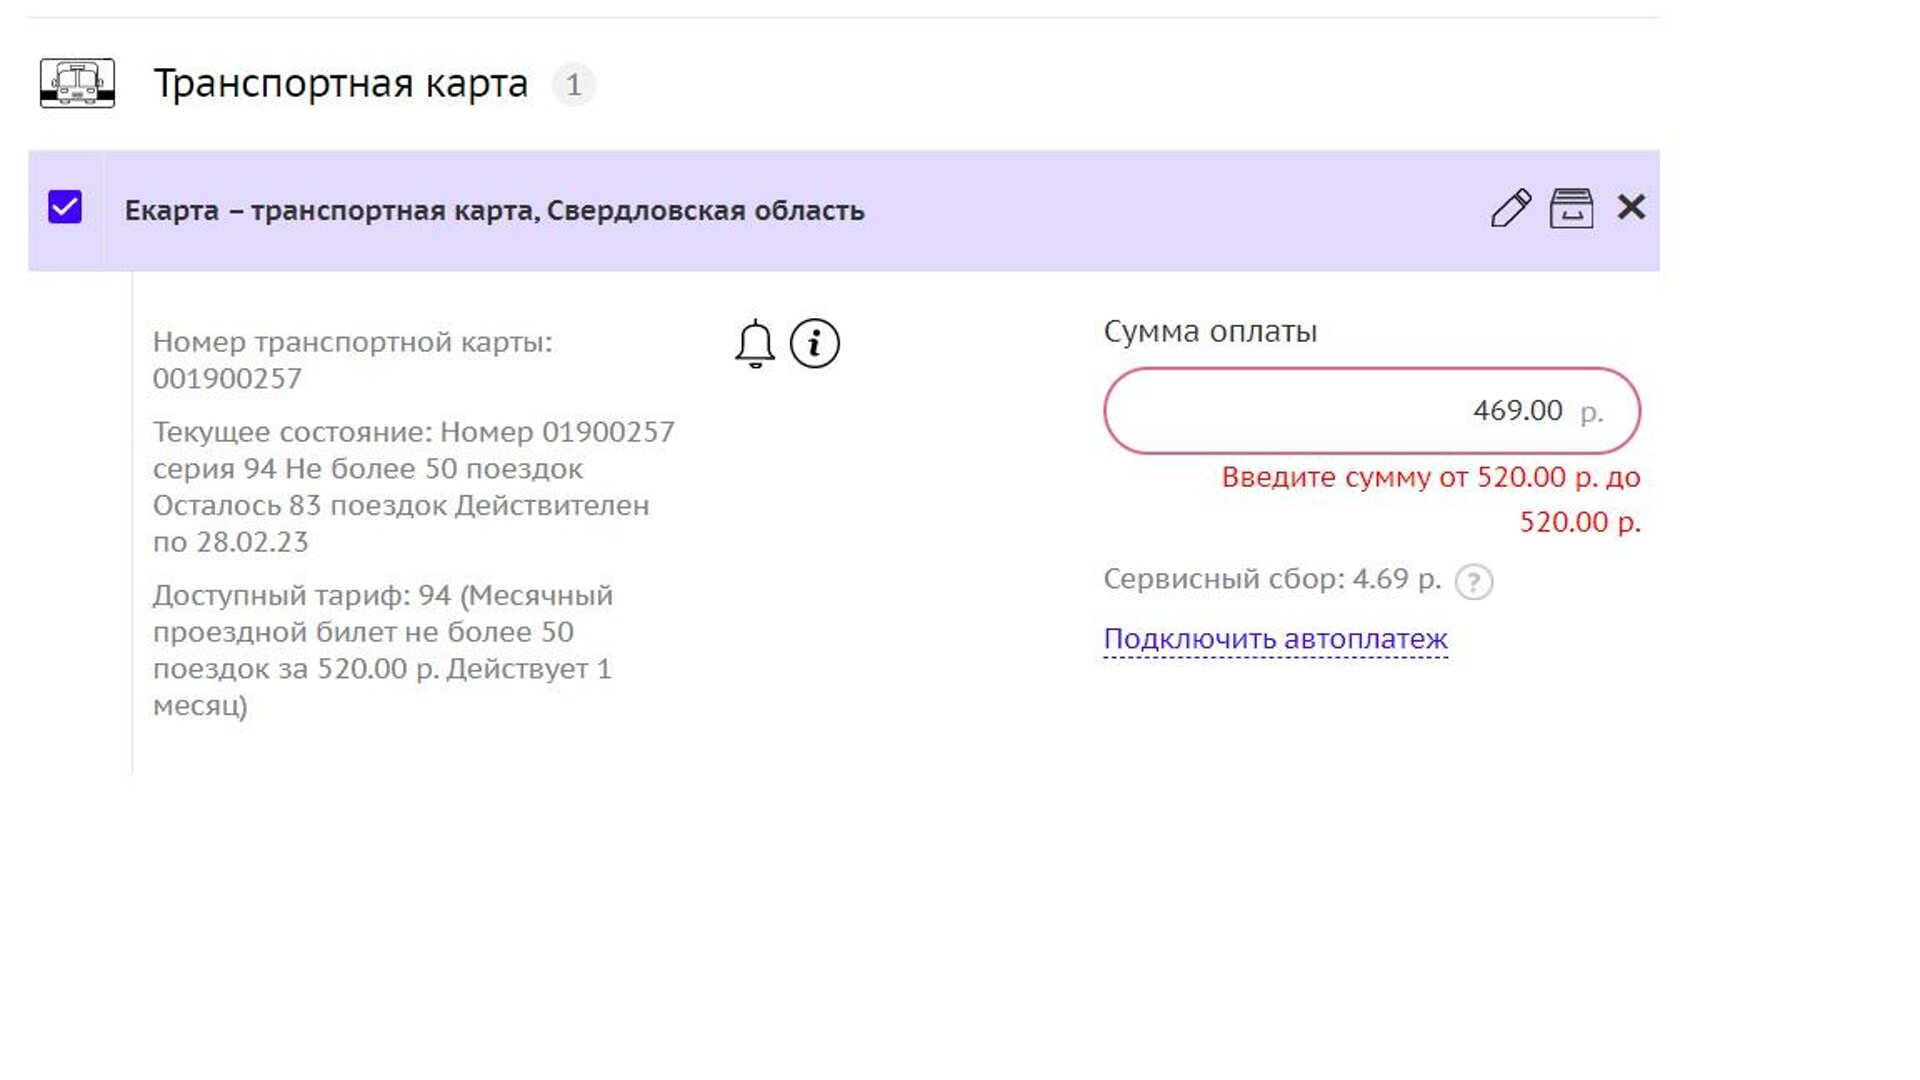Click Подключить автоплатеж link
This screenshot has height=1080, width=1920.
click(x=1276, y=639)
